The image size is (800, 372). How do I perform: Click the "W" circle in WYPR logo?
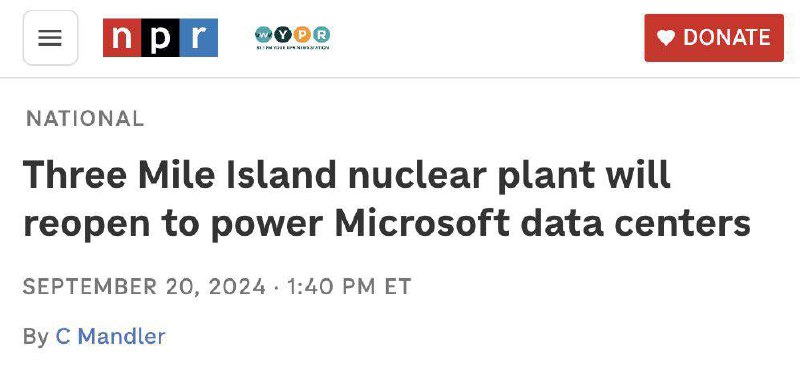tap(263, 35)
